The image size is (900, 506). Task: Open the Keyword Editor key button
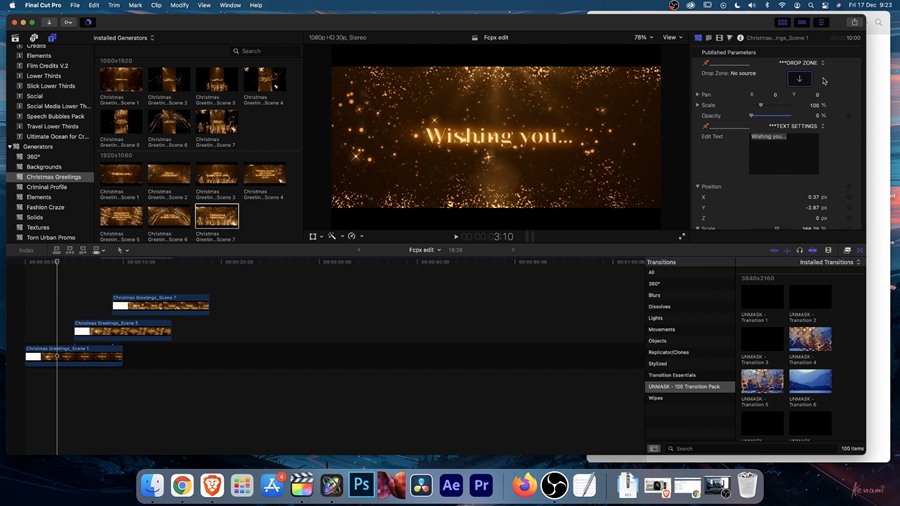point(68,22)
